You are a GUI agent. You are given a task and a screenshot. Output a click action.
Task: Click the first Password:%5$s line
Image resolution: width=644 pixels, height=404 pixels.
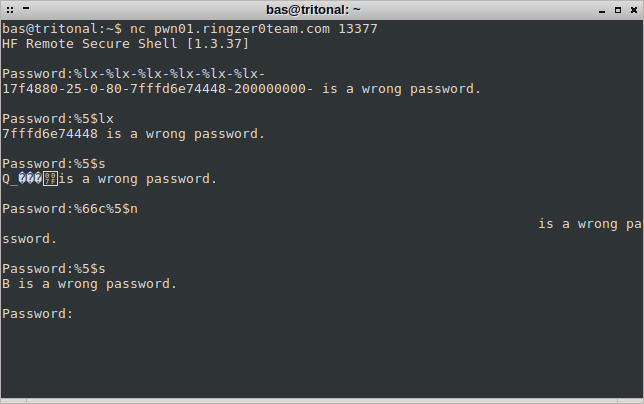54,164
